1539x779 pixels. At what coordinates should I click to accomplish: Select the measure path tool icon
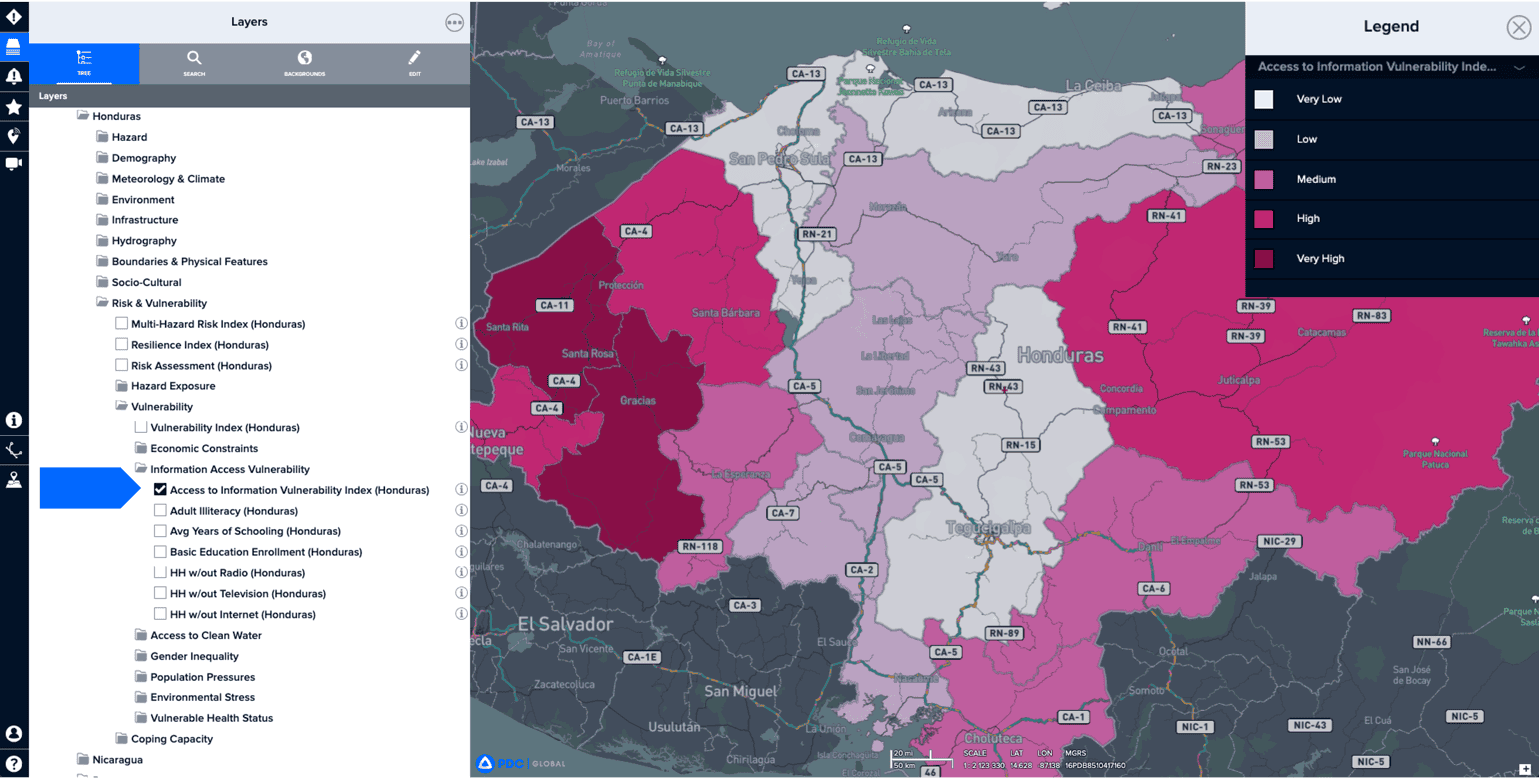[x=14, y=450]
